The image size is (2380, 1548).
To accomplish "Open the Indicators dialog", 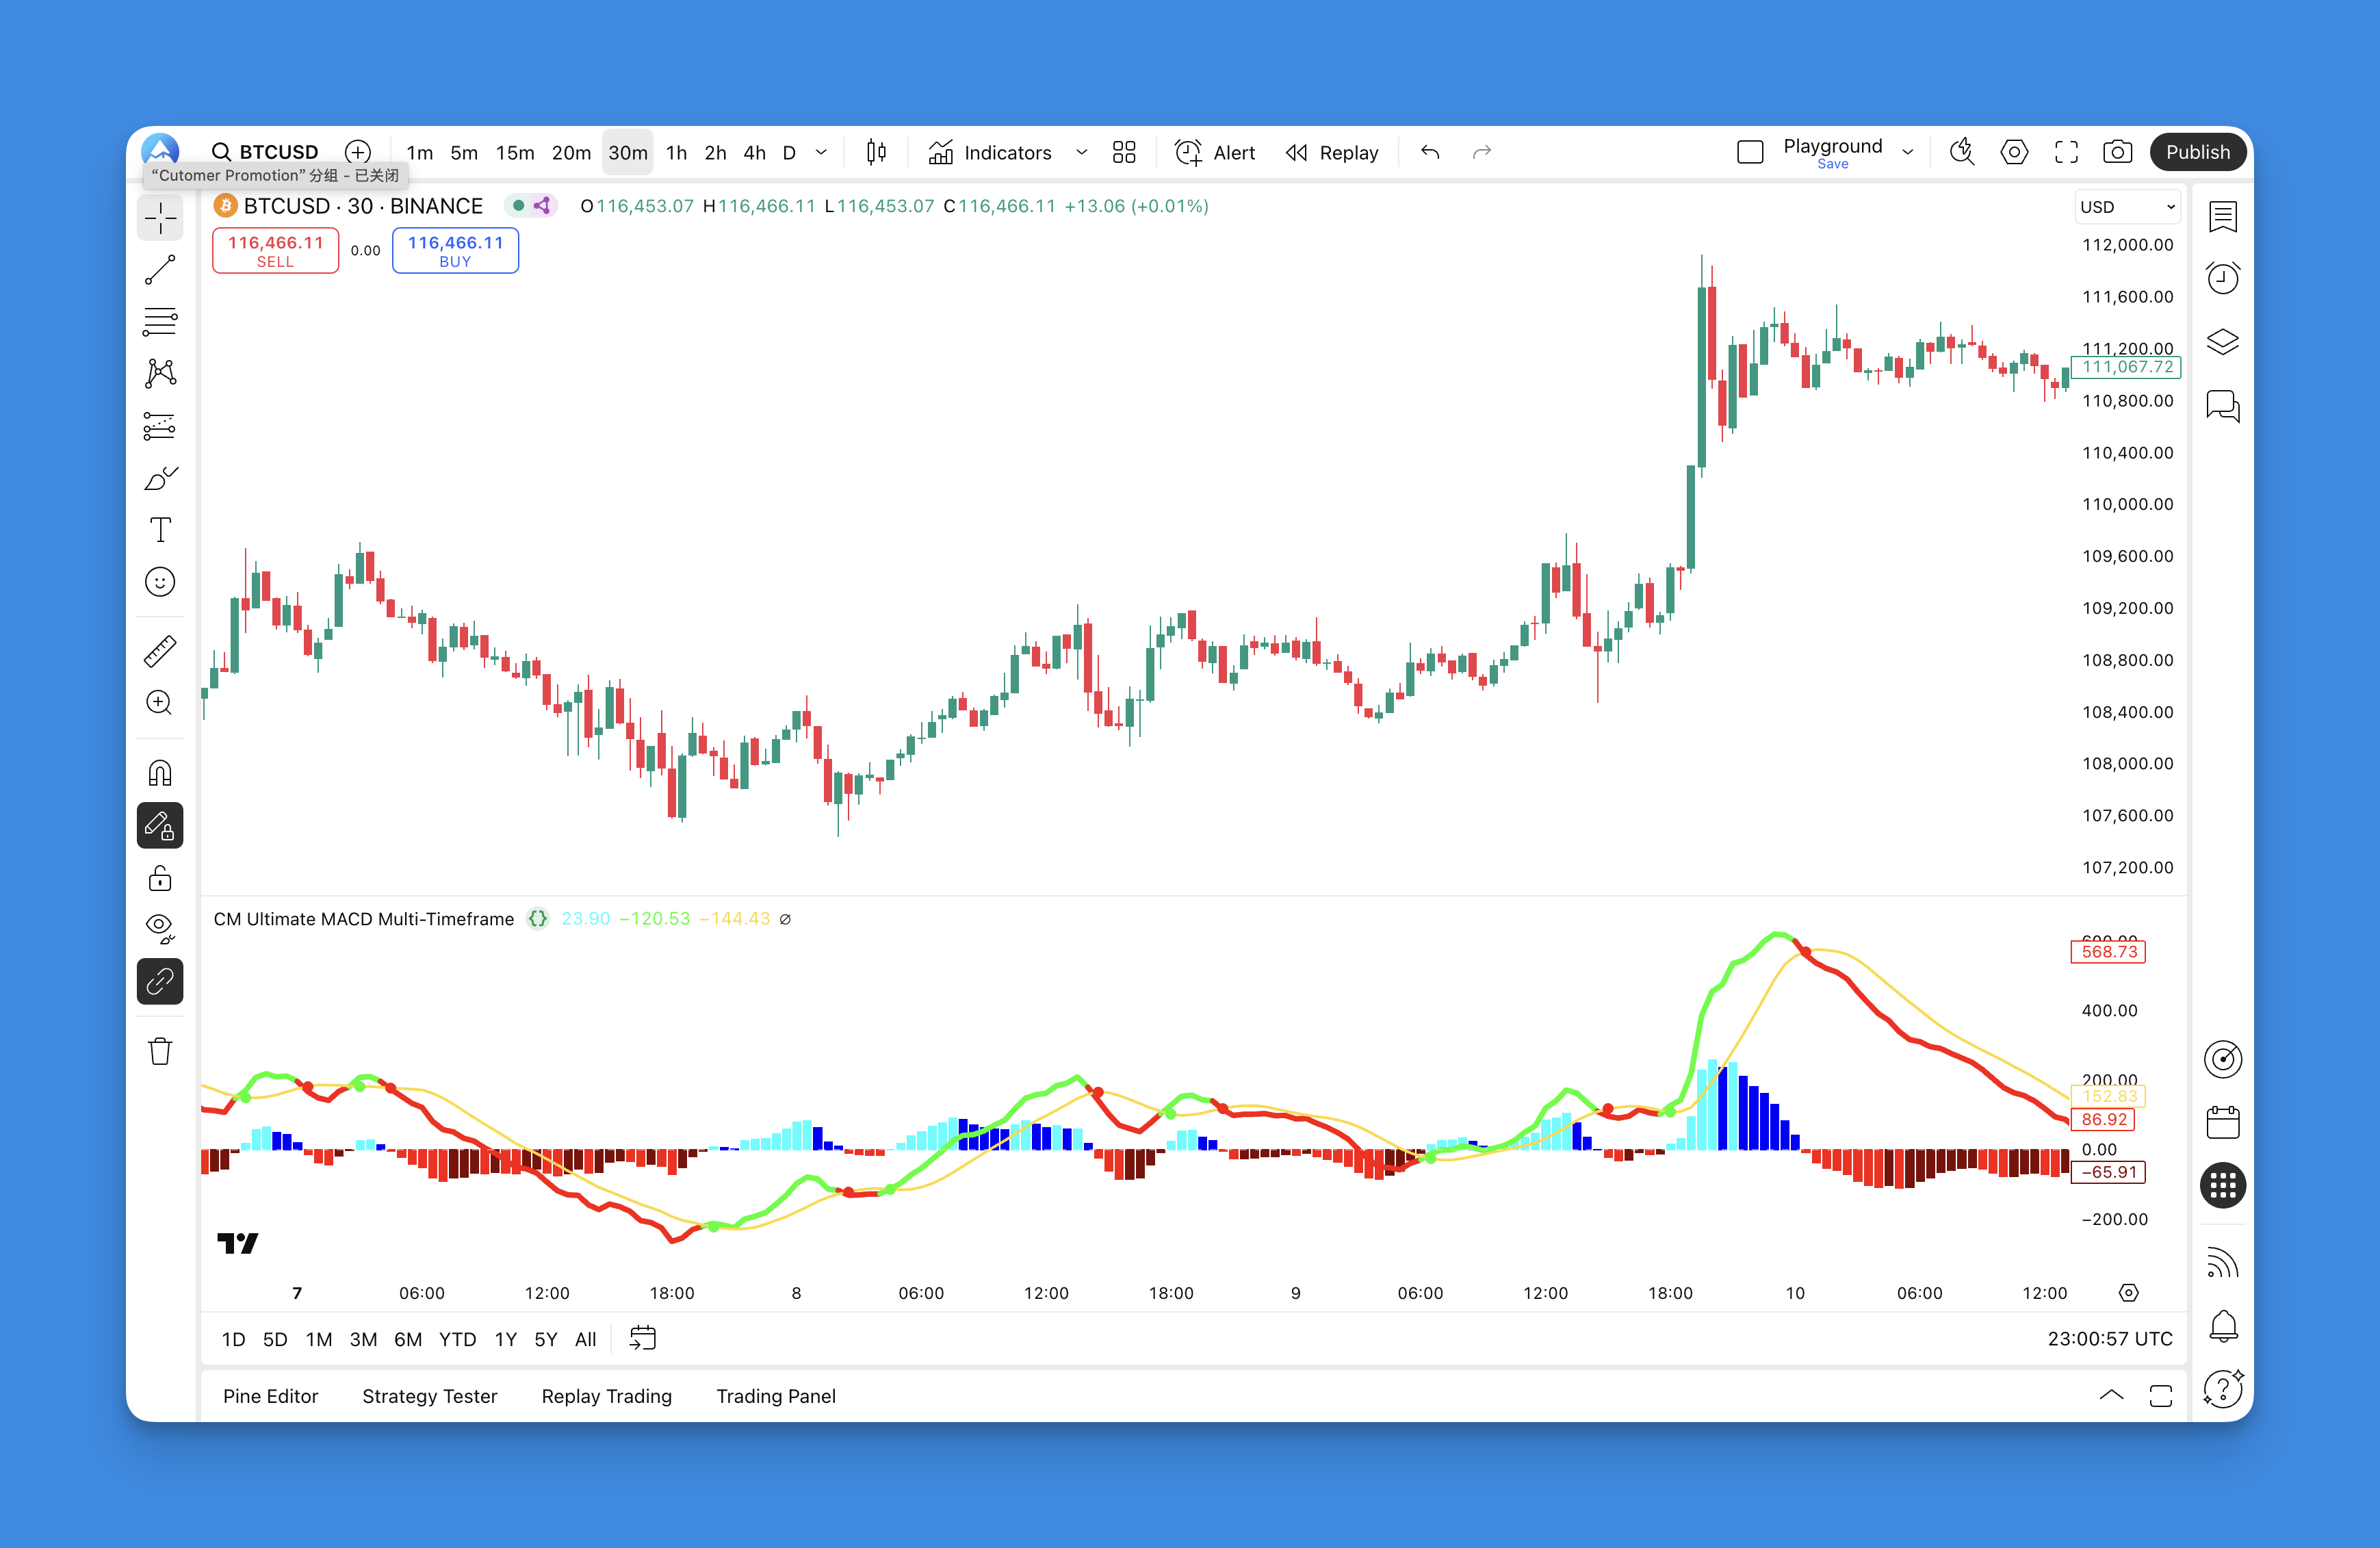I will click(990, 152).
